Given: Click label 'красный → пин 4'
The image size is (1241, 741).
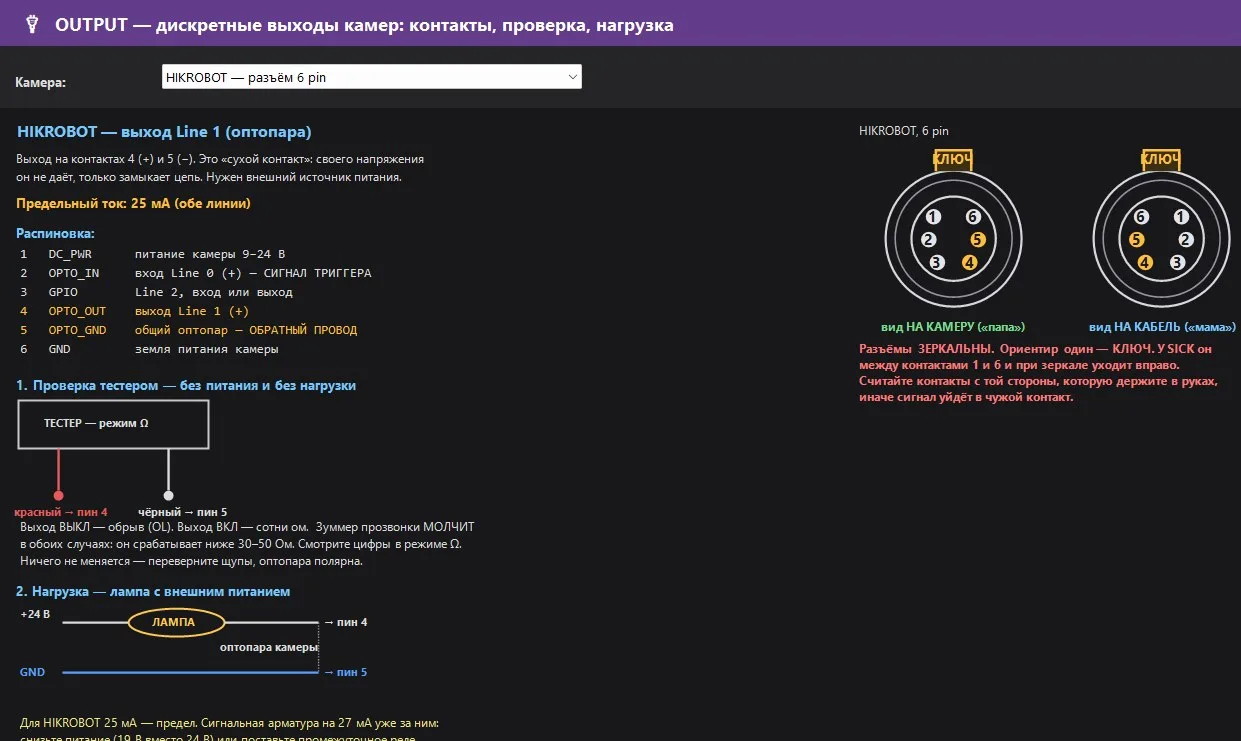Looking at the screenshot, I should pos(61,512).
